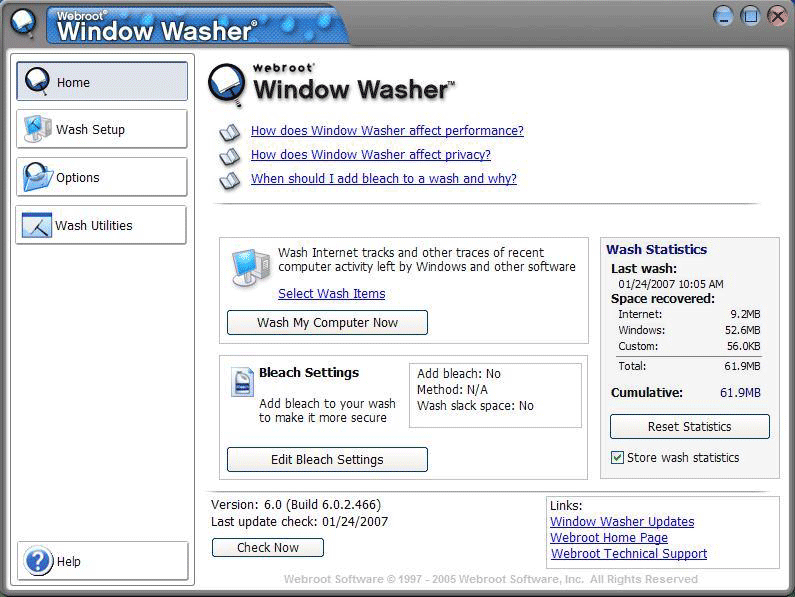
Task: Click the Cumulative '61.9MB' value
Action: coord(740,393)
